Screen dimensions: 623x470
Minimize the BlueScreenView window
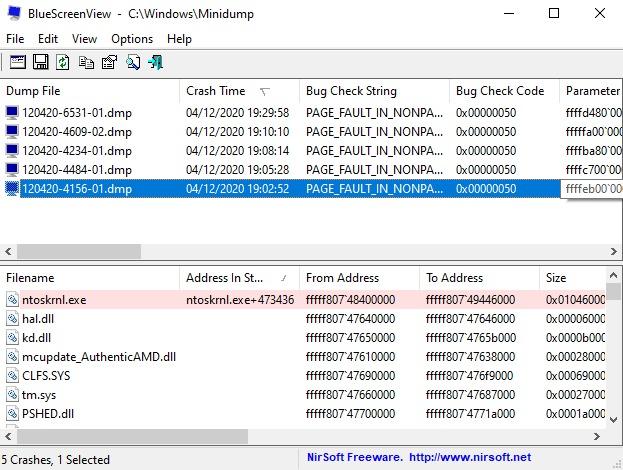click(509, 13)
